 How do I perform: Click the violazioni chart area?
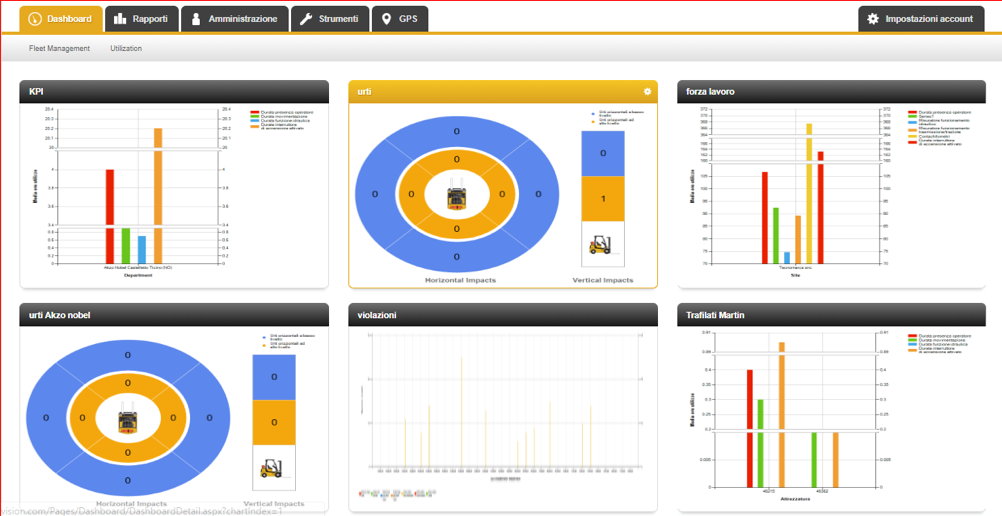coord(502,400)
